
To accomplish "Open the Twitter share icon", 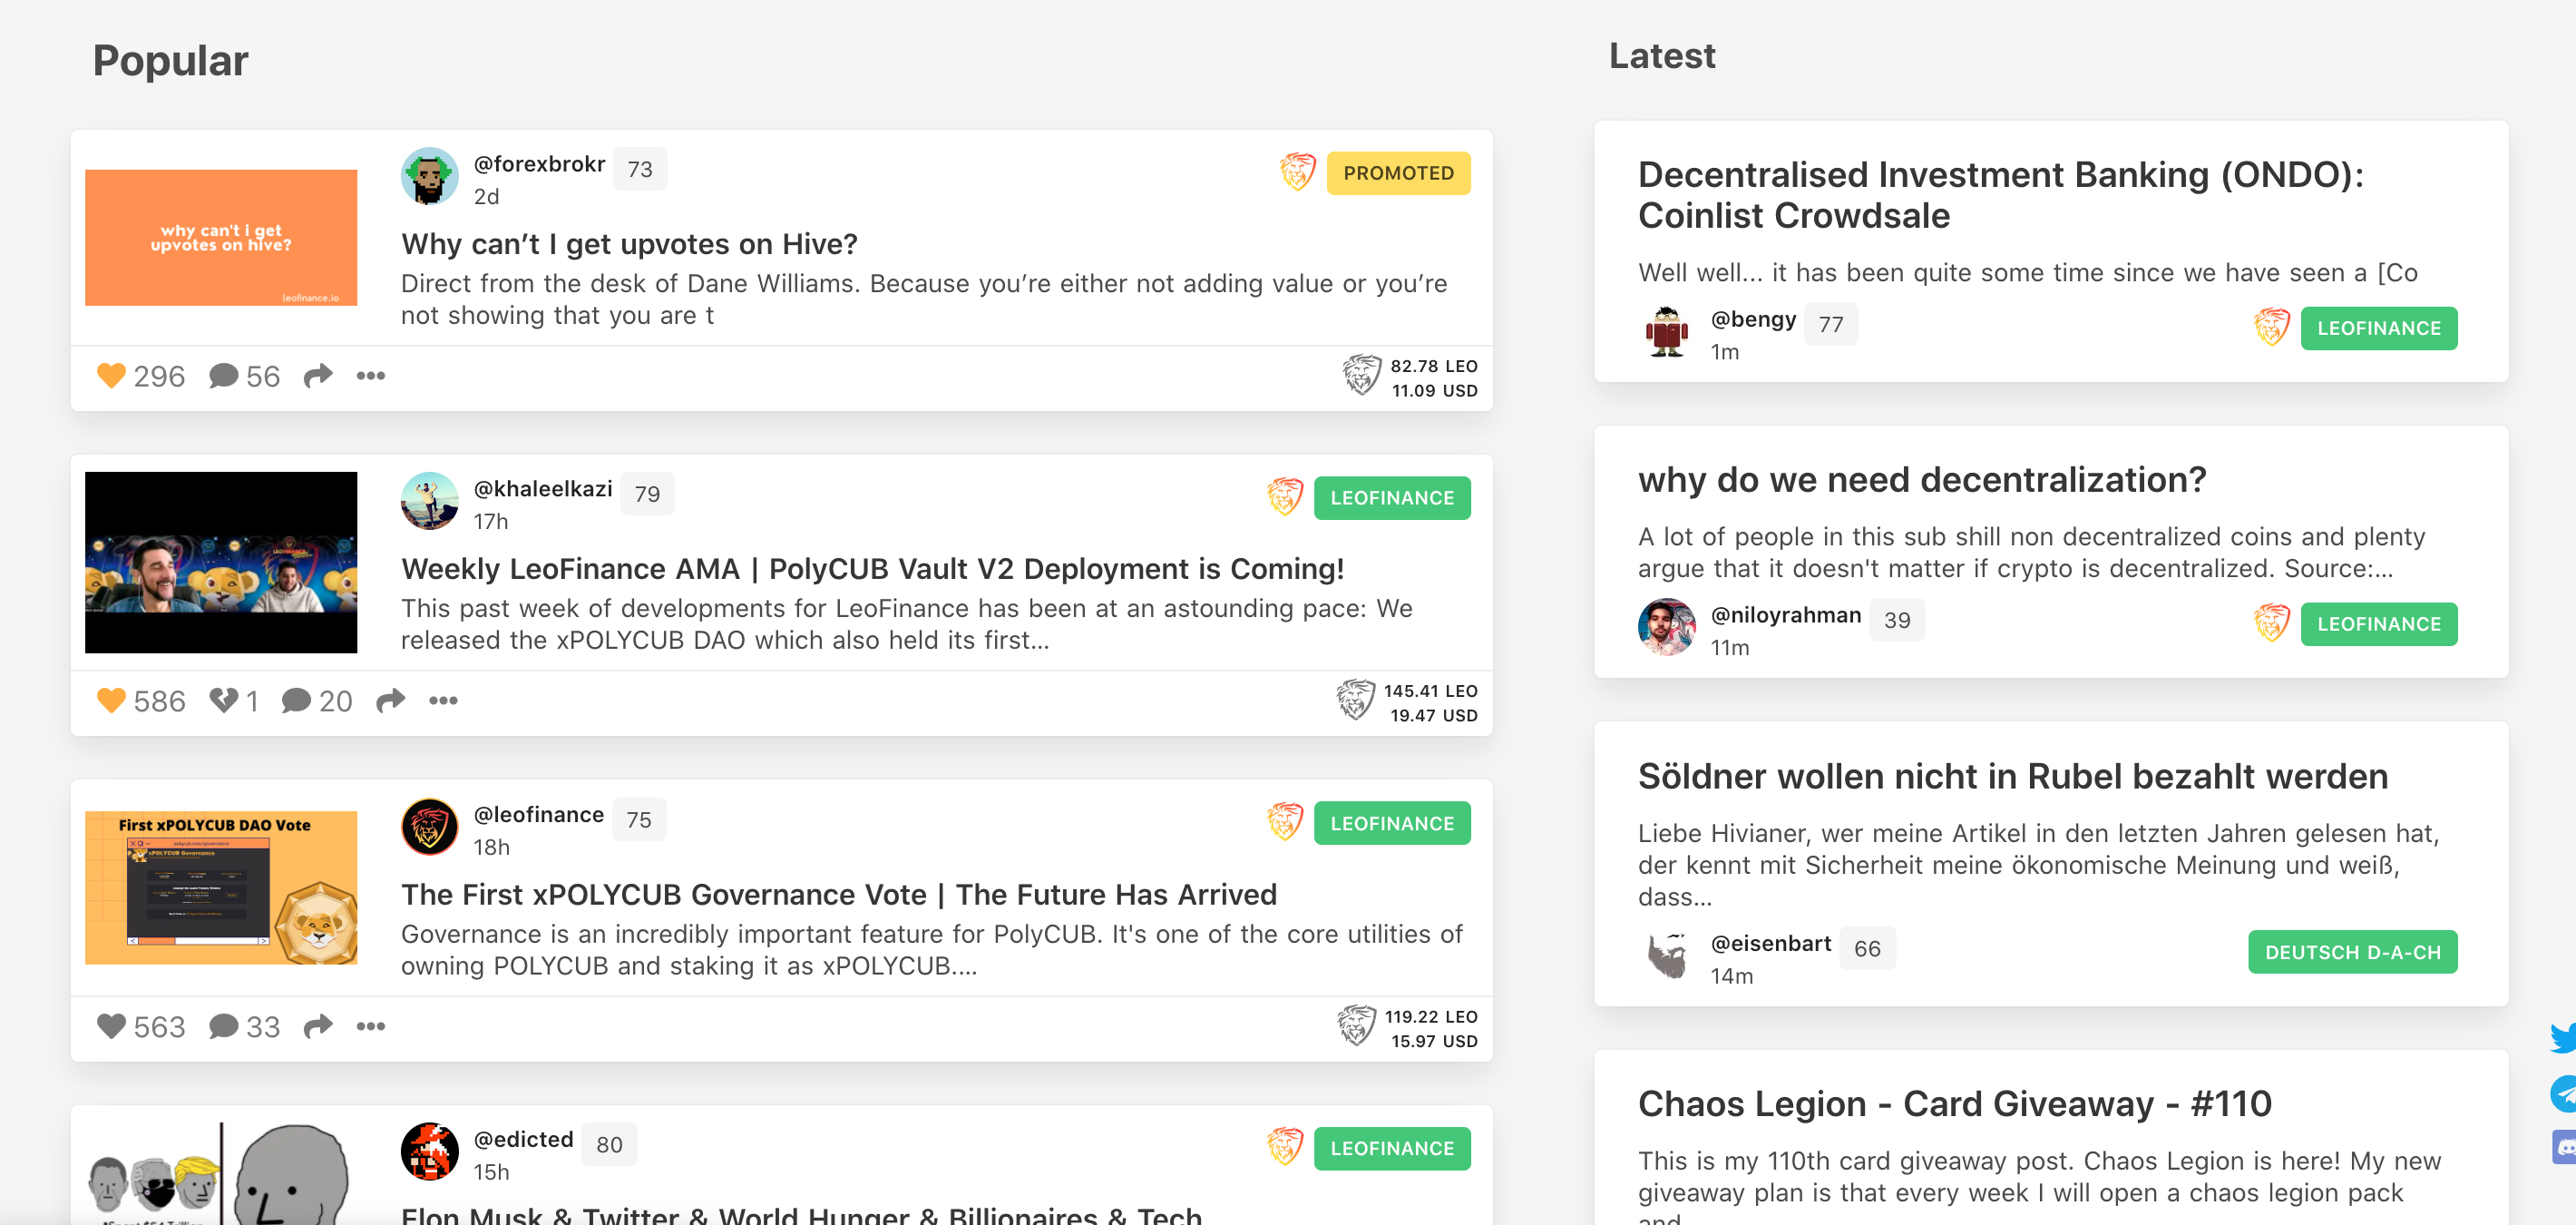I will click(2563, 1038).
